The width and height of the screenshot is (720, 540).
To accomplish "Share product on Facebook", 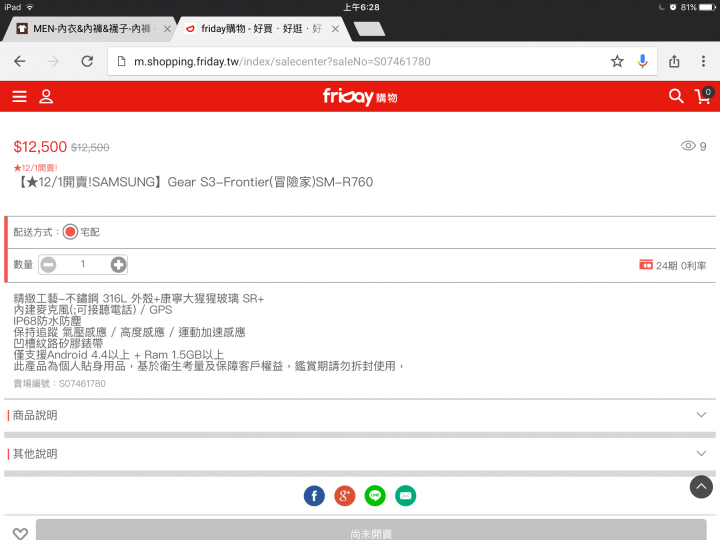I will pos(314,495).
